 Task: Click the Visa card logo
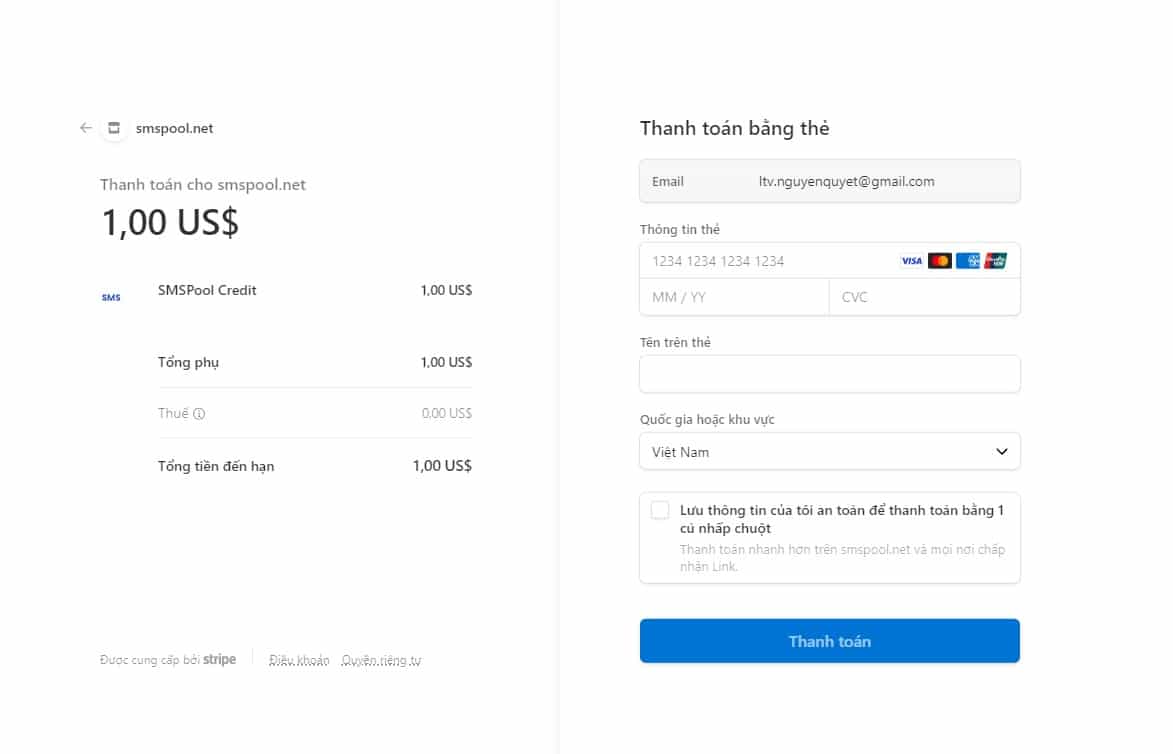click(911, 261)
